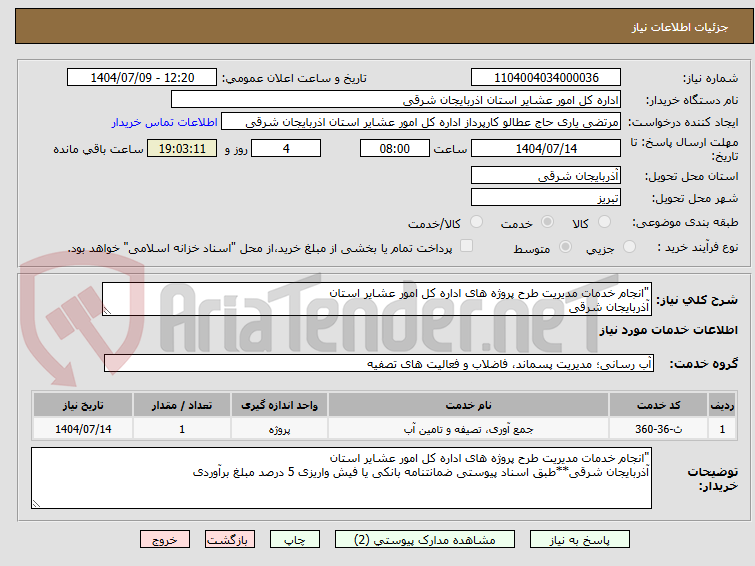Click the کد خدمت column header

(x=658, y=405)
